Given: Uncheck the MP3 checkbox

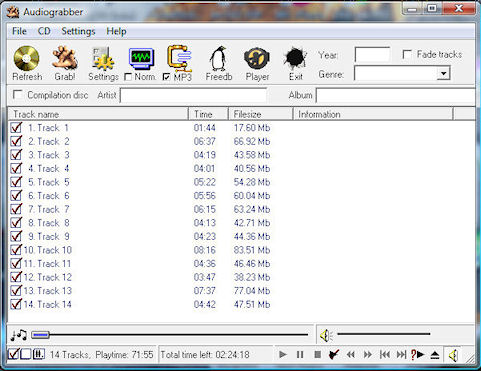Looking at the screenshot, I should tap(166, 77).
